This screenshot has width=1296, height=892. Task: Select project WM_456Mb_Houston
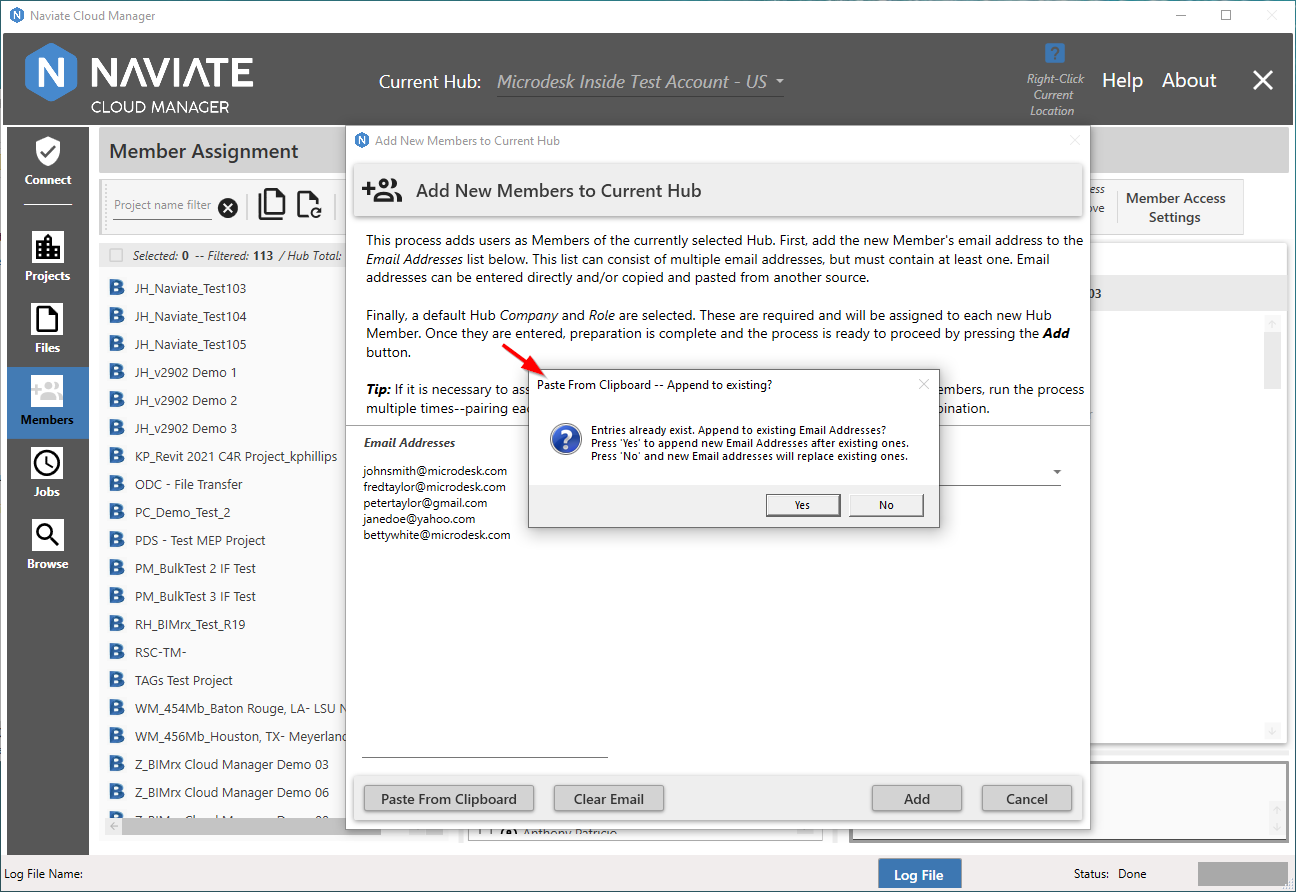pos(240,736)
